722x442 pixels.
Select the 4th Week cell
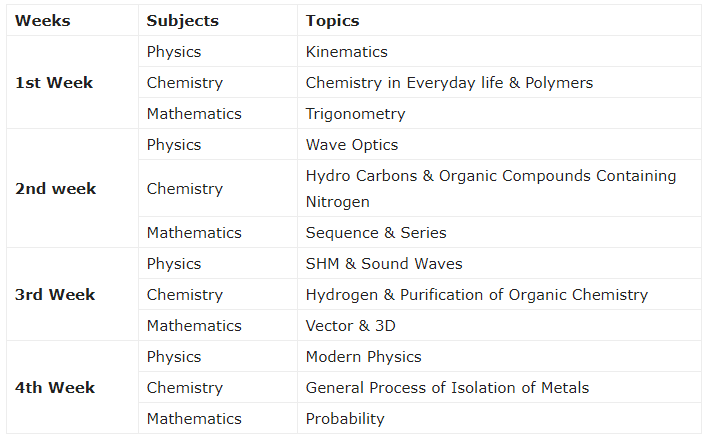(x=72, y=387)
